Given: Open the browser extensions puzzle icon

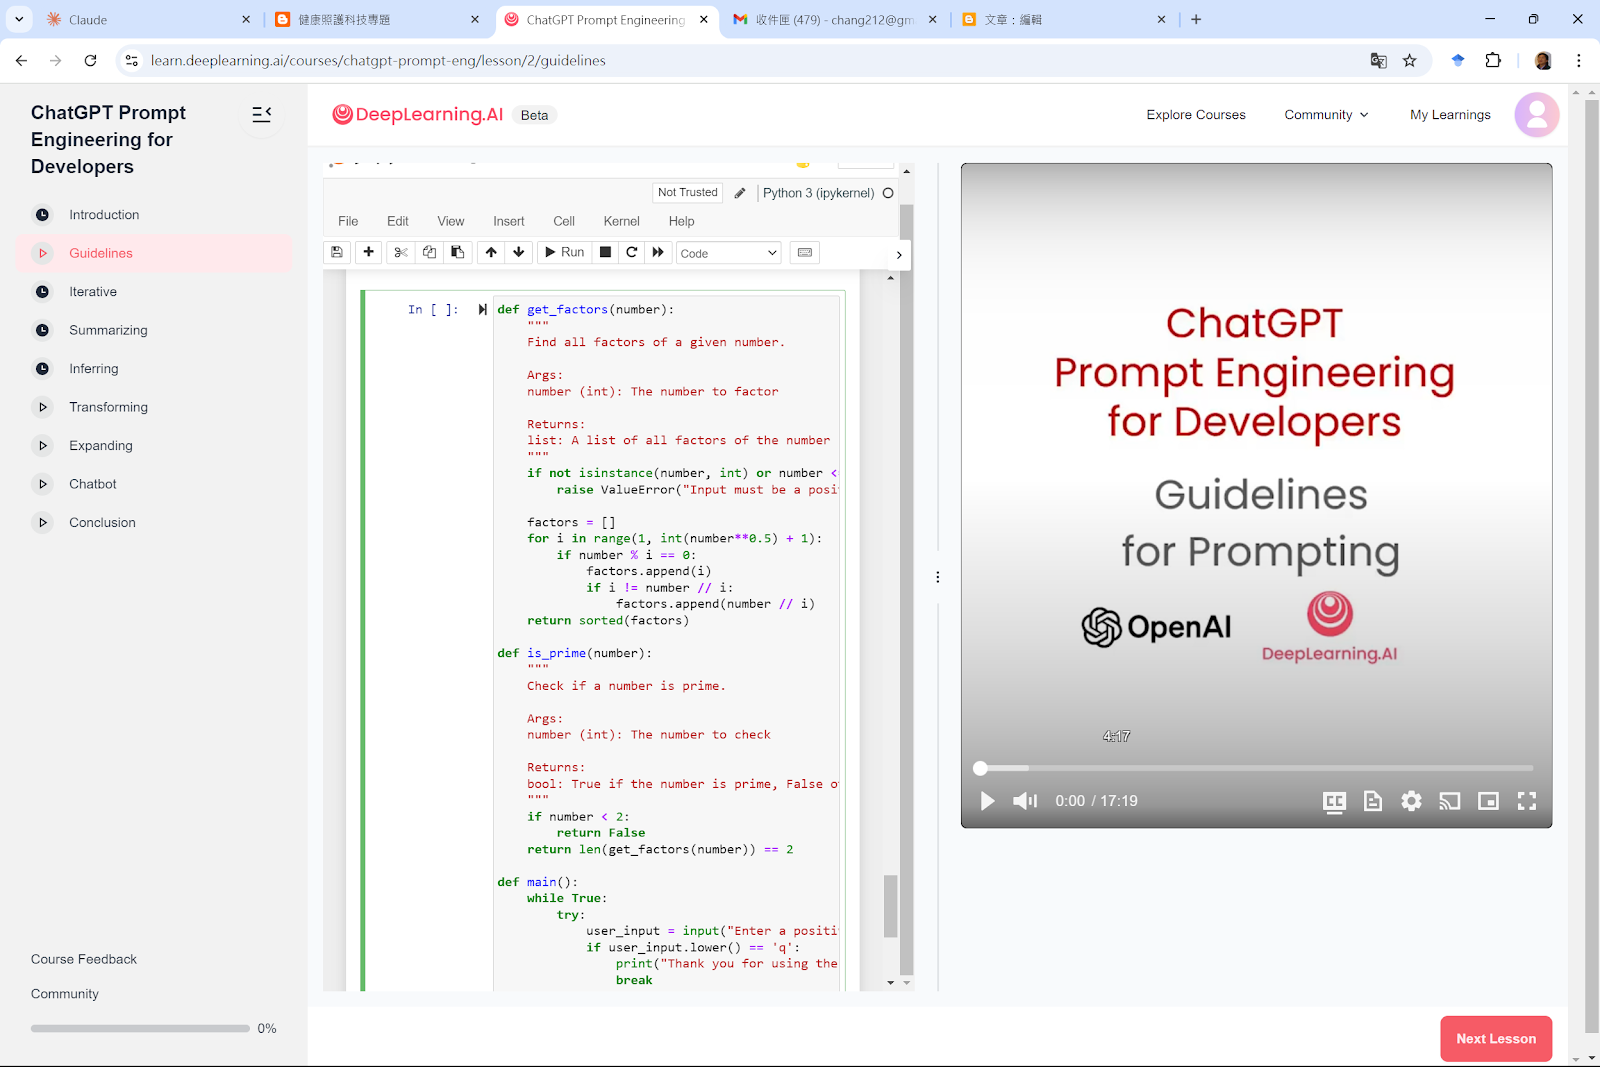Looking at the screenshot, I should click(x=1493, y=61).
